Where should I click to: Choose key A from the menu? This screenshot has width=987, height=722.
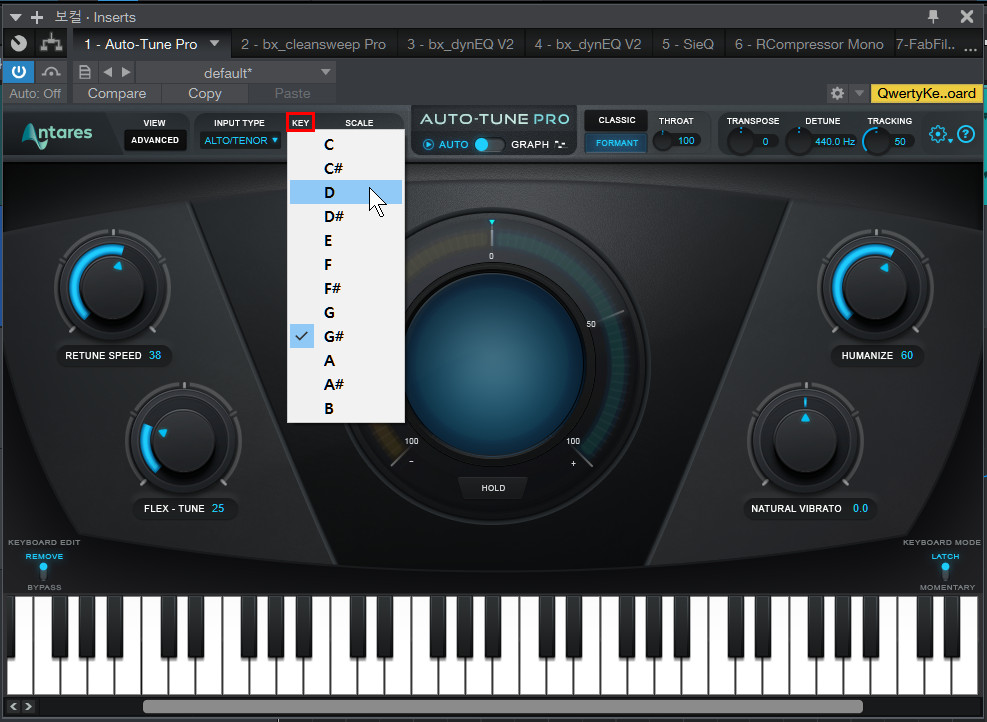click(x=346, y=360)
